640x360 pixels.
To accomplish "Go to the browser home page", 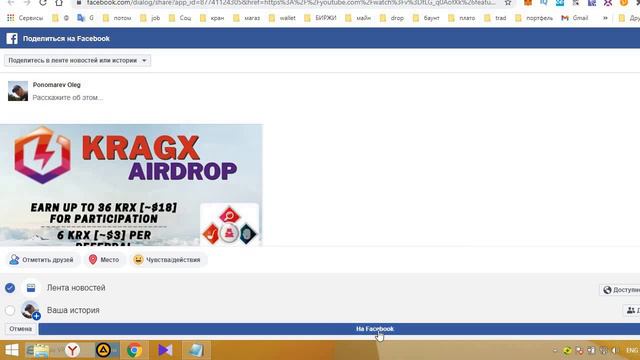I will [59, 2].
